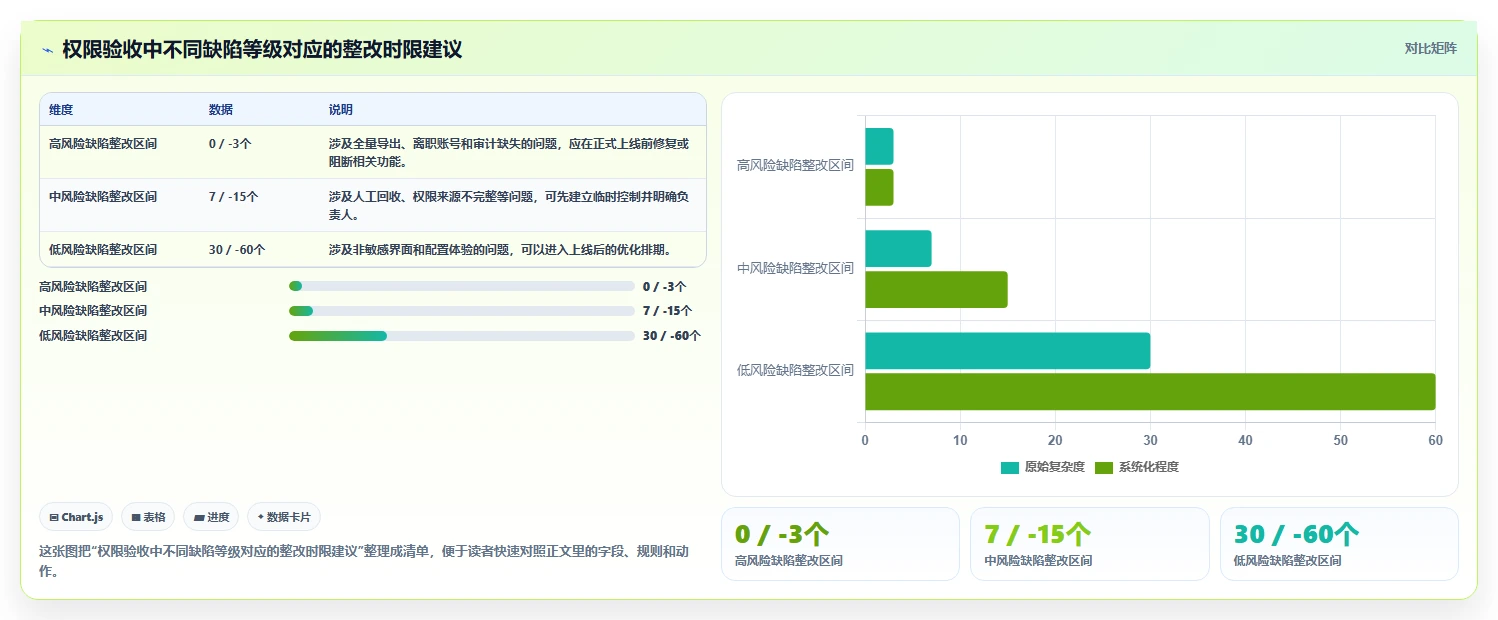Select 高风险缺陷整改区间 table row label

point(103,144)
